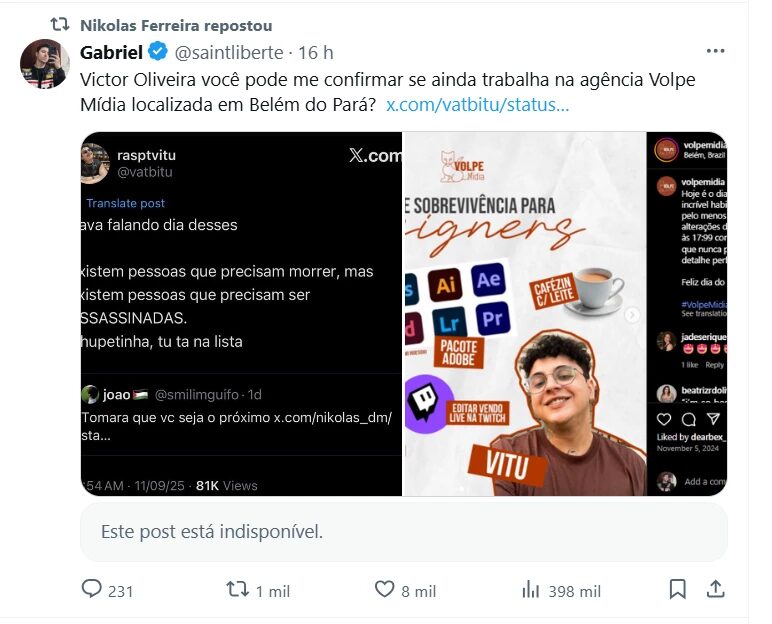Open Gabriel's profile avatar
This screenshot has width=772, height=624.
(x=44, y=64)
